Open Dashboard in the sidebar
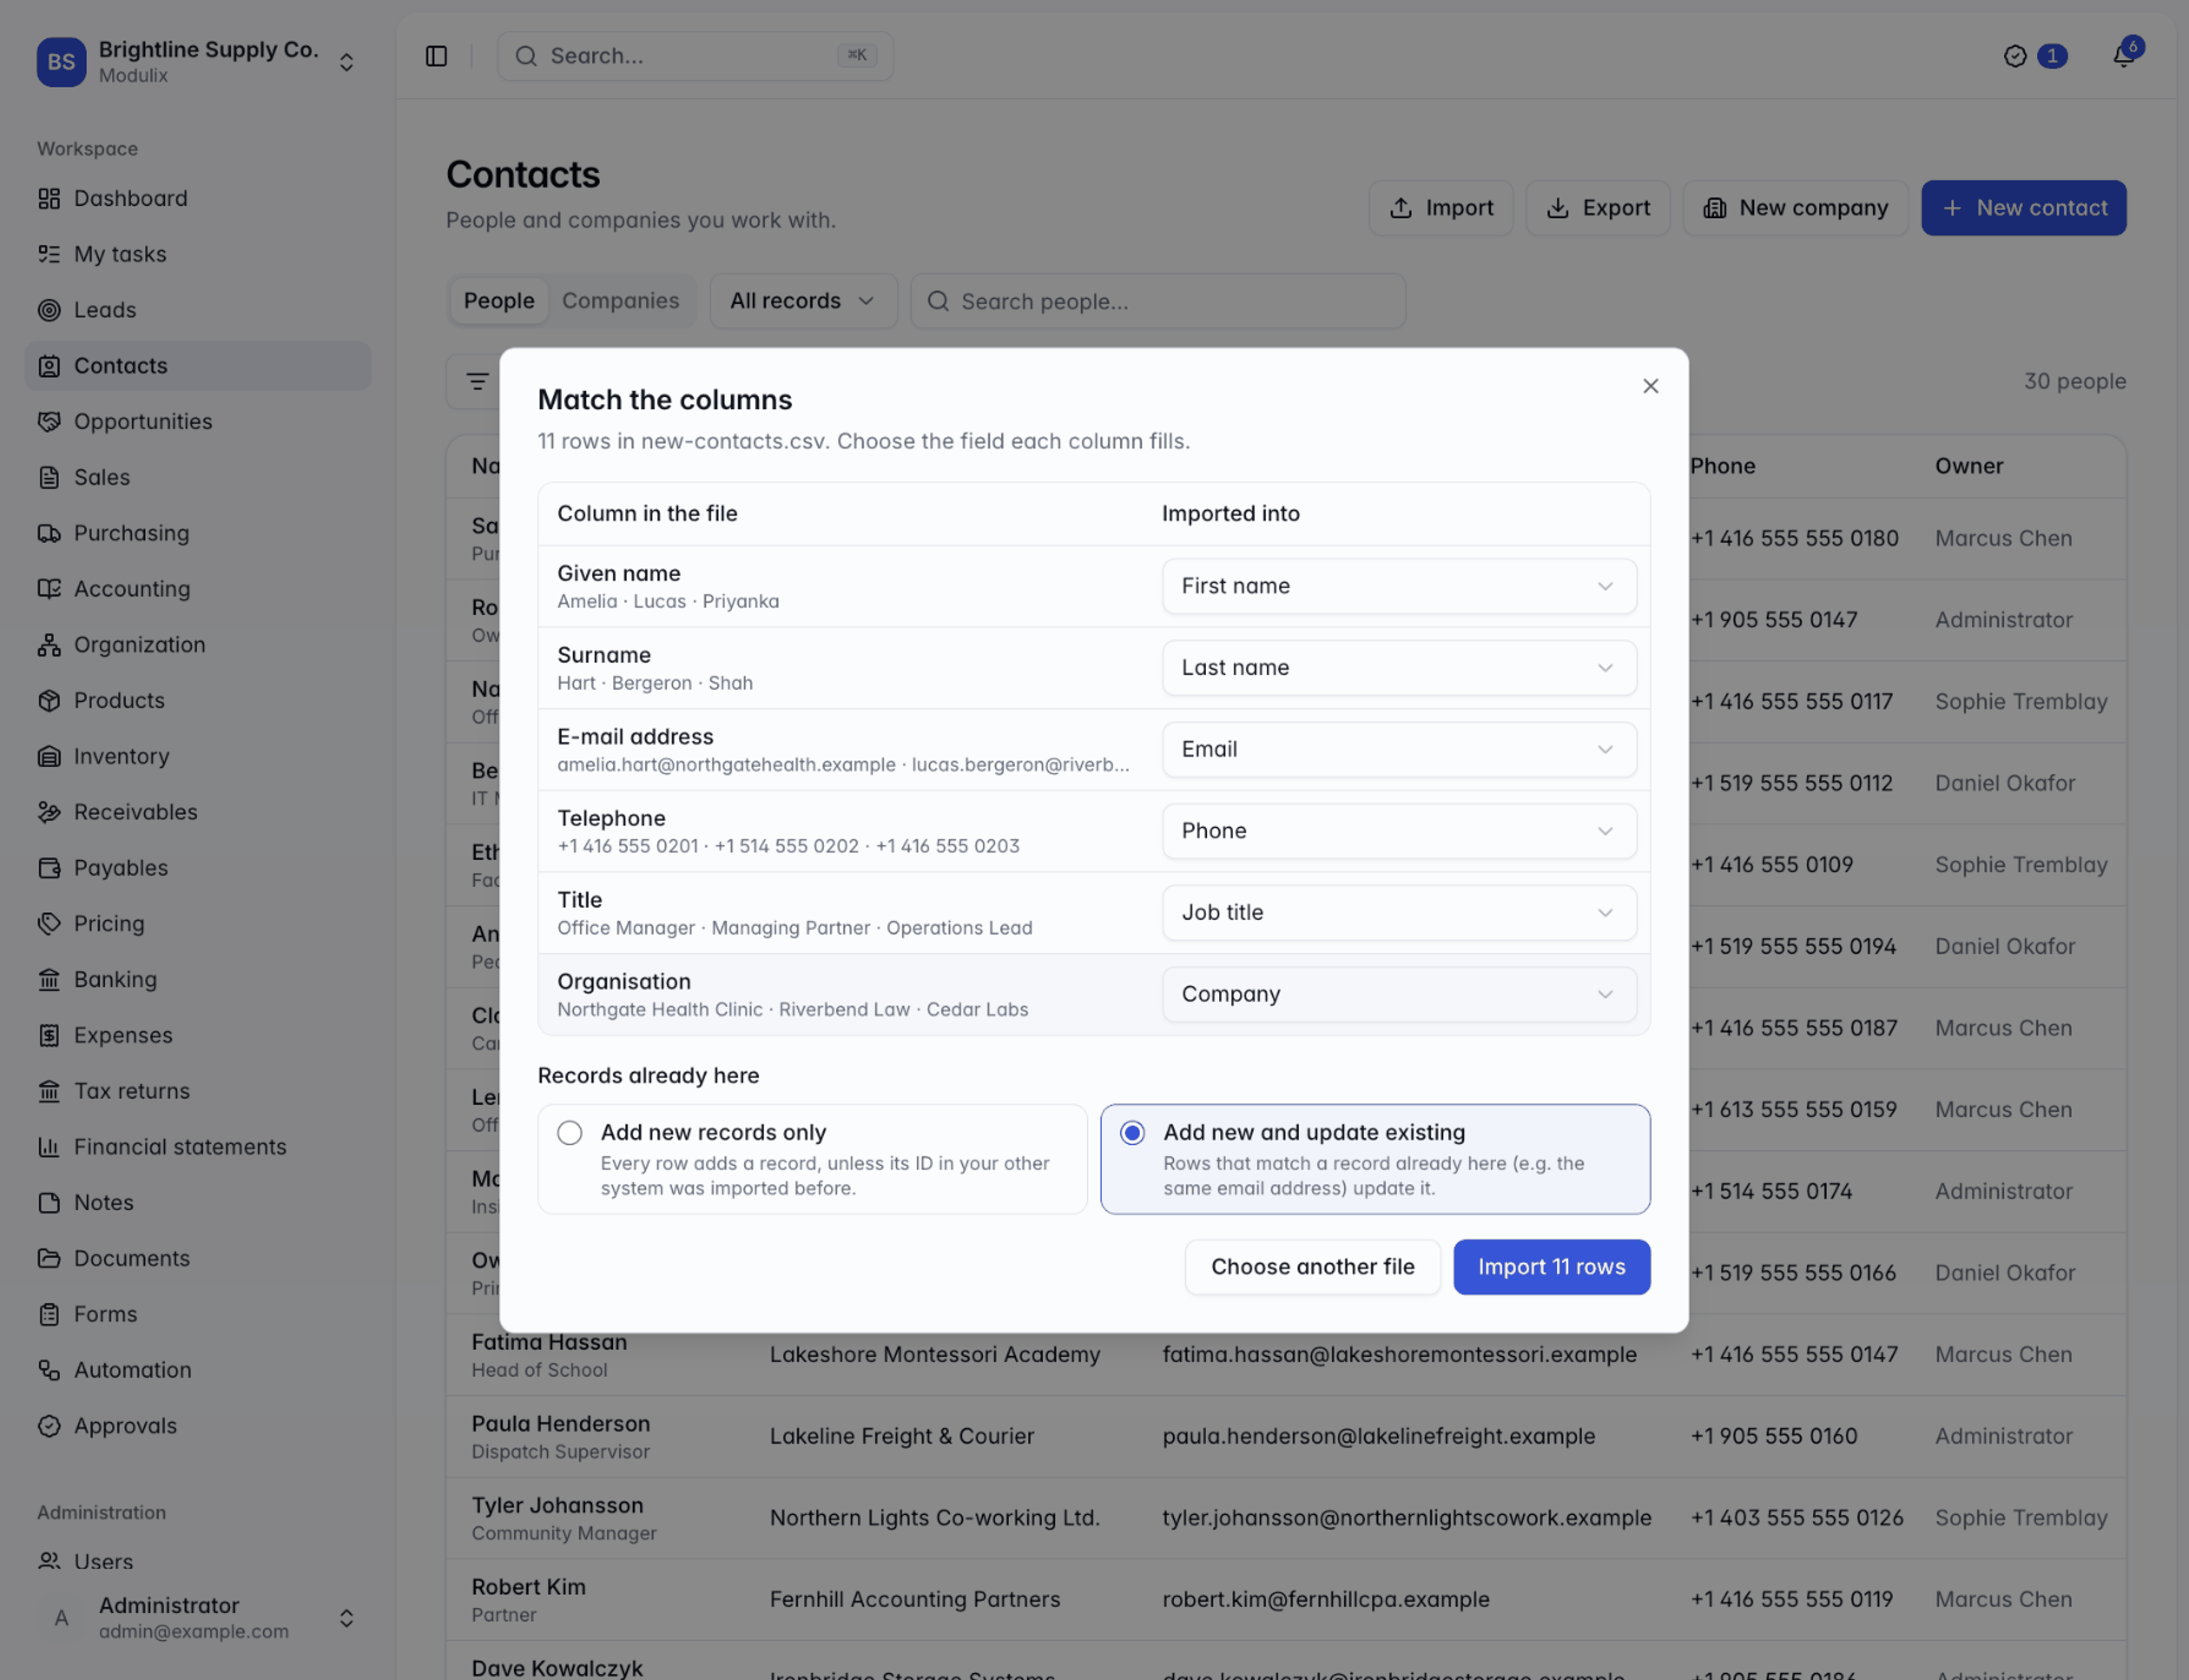 (x=197, y=198)
